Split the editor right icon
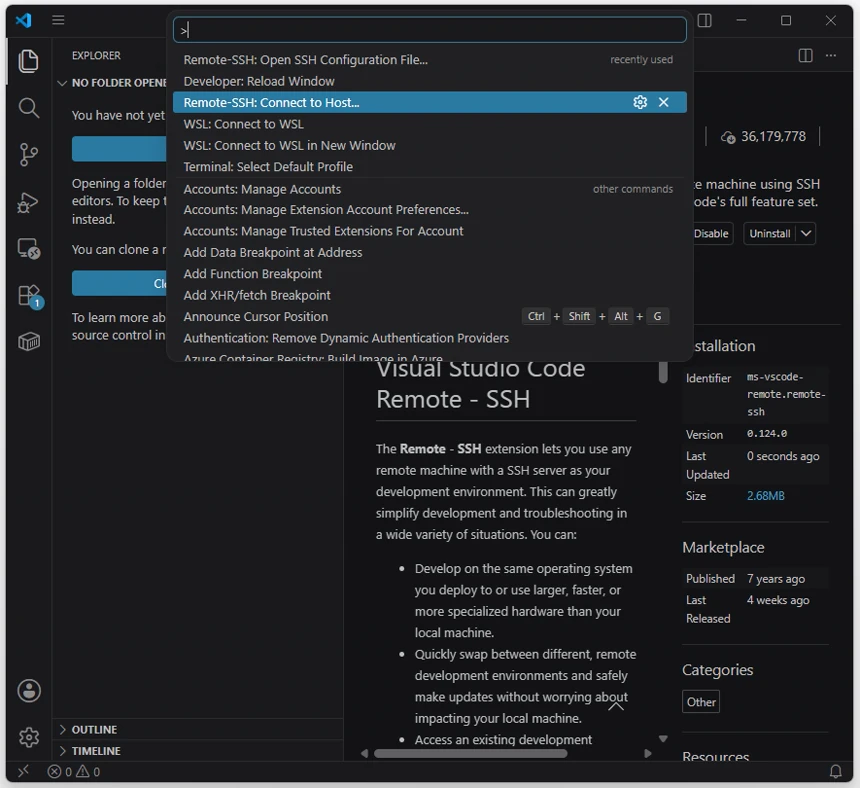 [805, 55]
